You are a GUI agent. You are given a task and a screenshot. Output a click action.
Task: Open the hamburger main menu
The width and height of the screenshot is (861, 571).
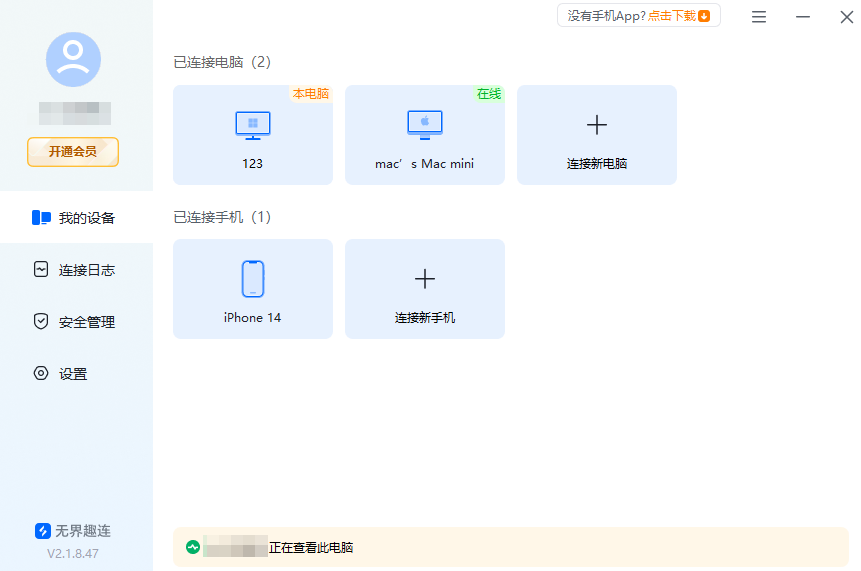tap(759, 17)
